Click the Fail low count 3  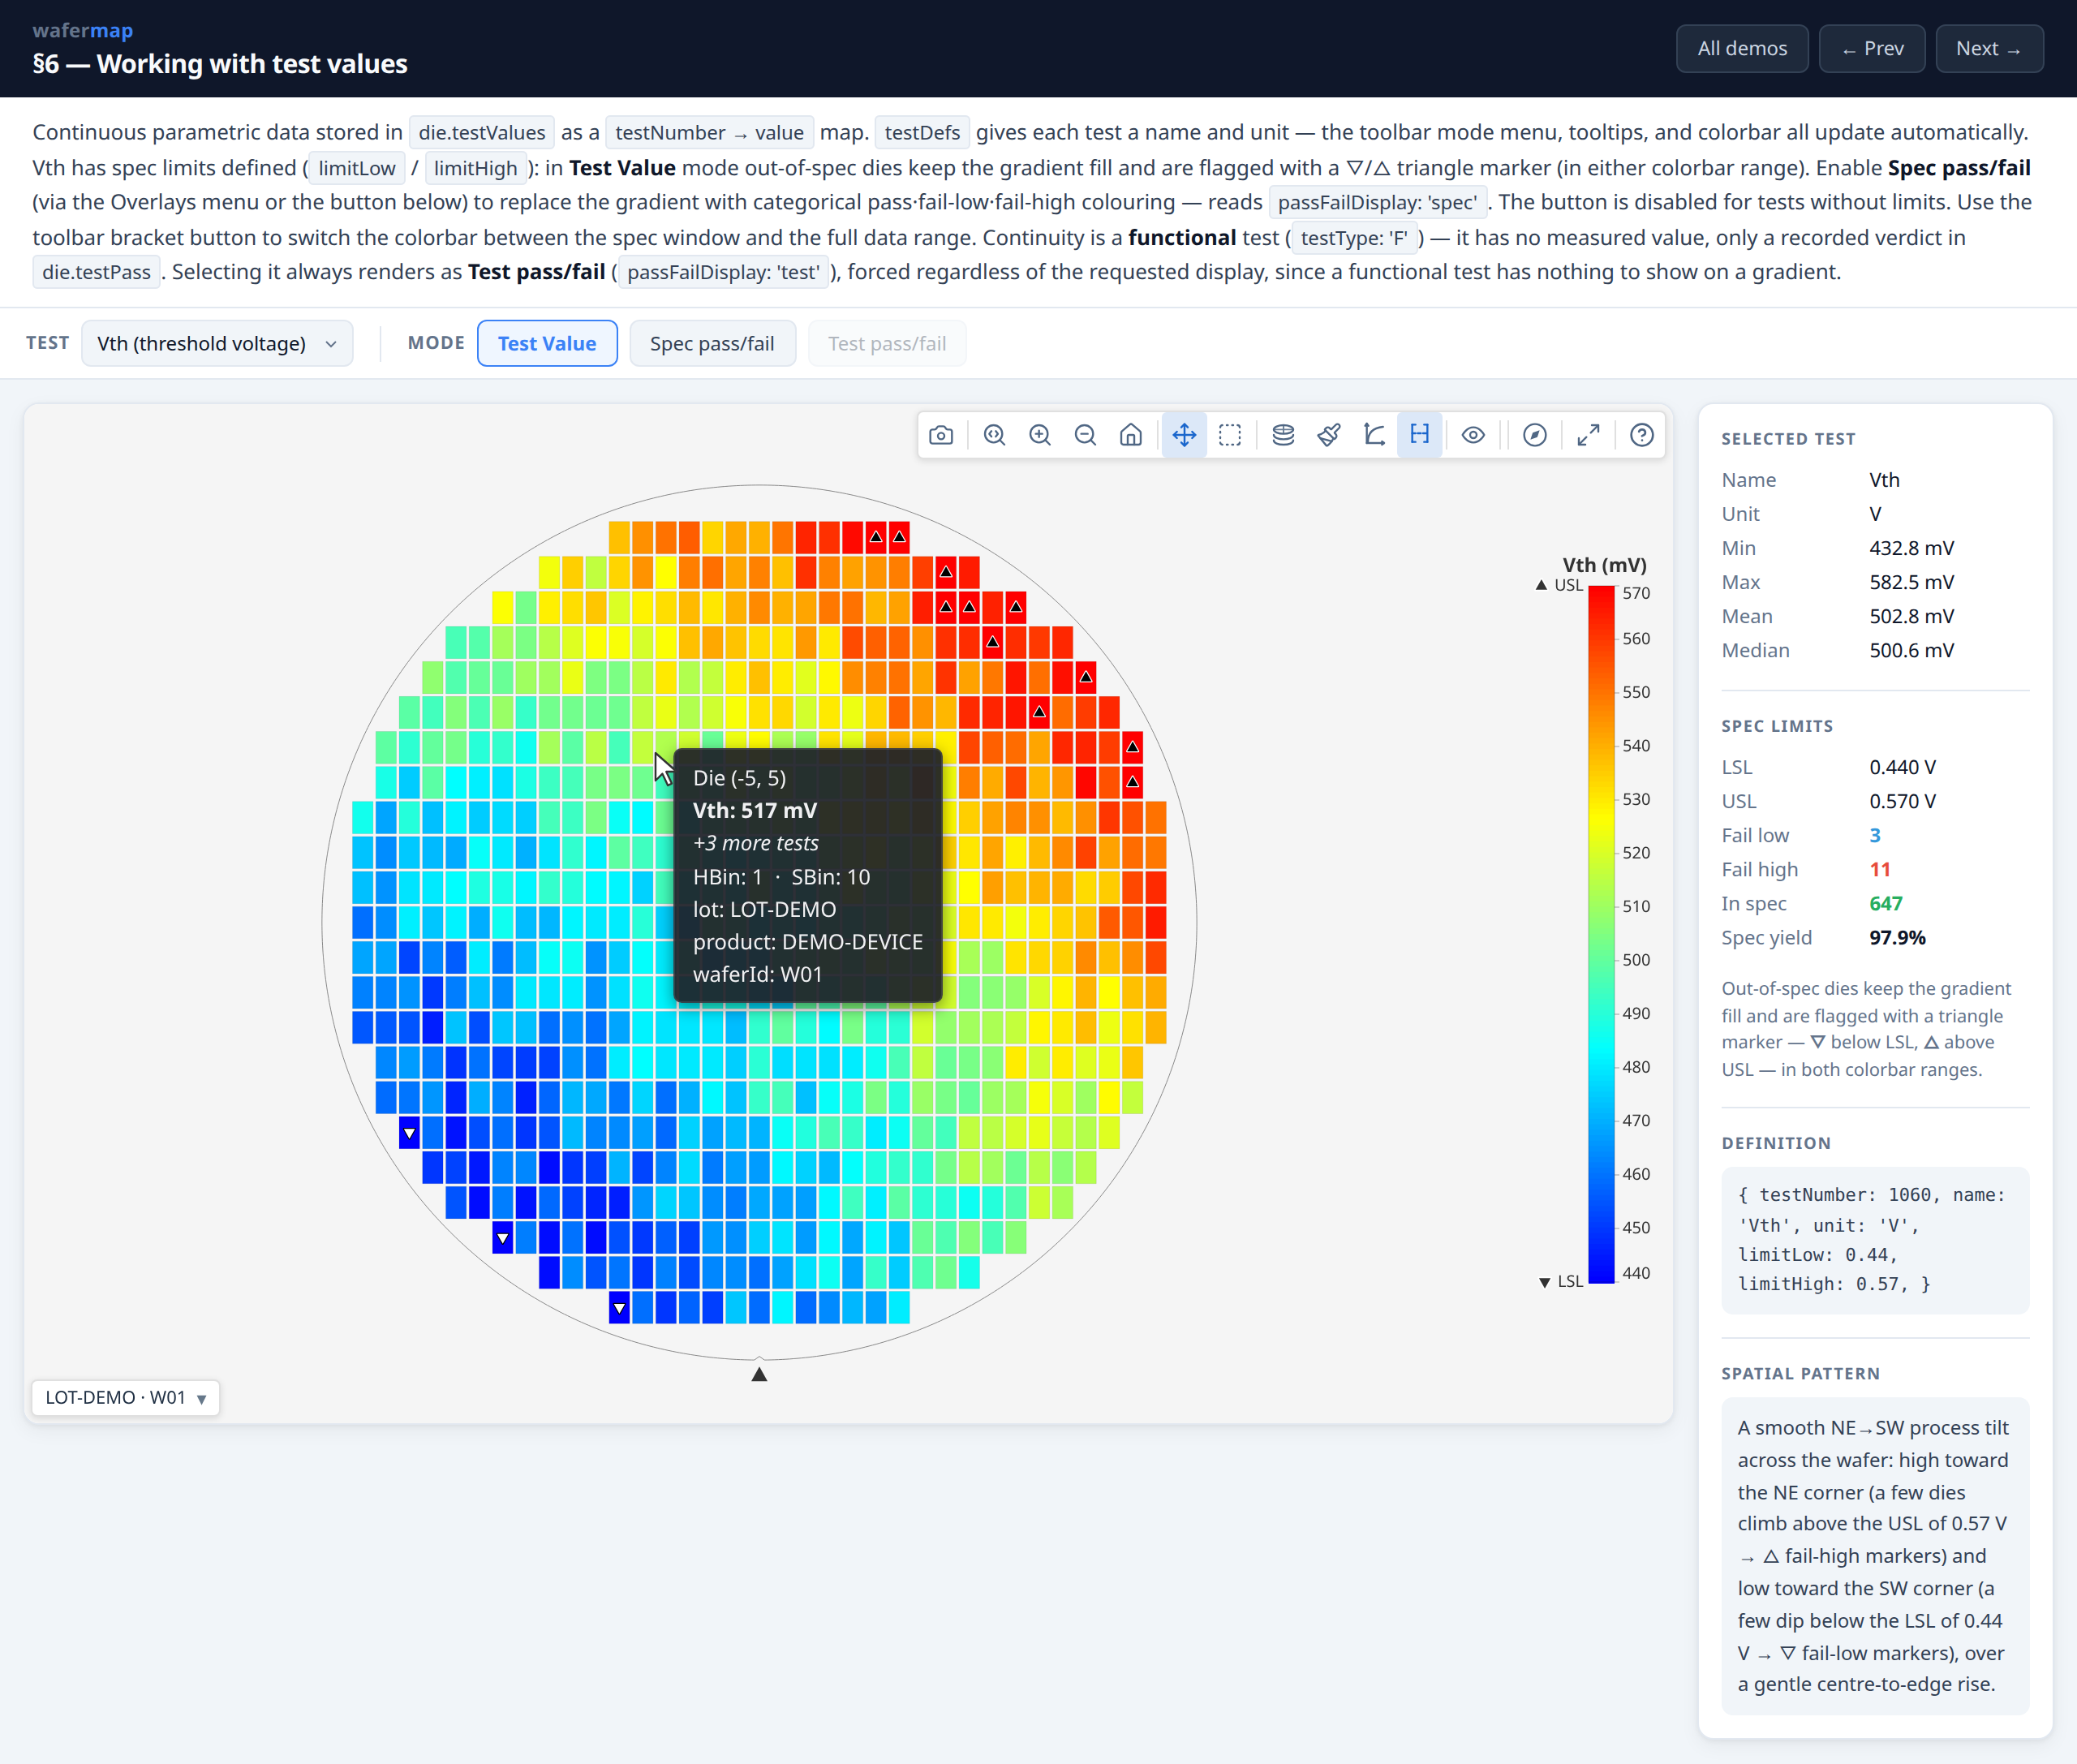coord(1875,835)
